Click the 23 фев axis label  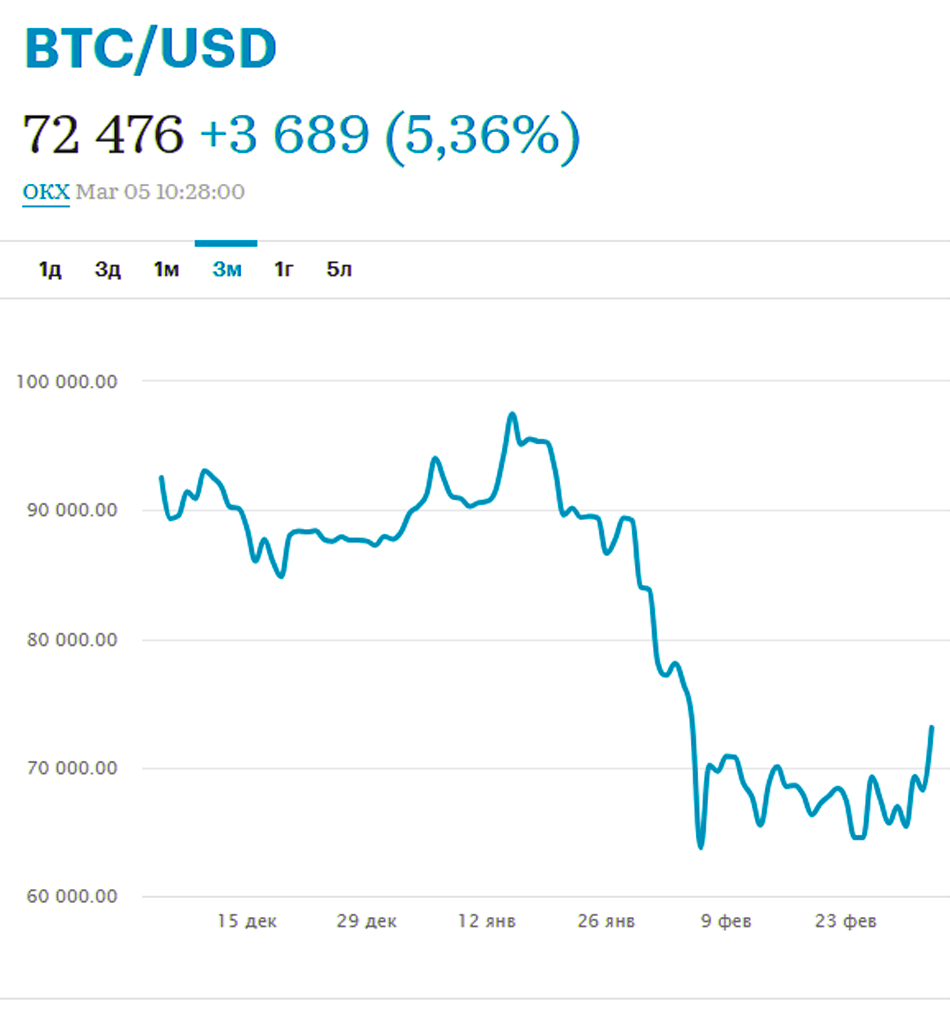844,921
